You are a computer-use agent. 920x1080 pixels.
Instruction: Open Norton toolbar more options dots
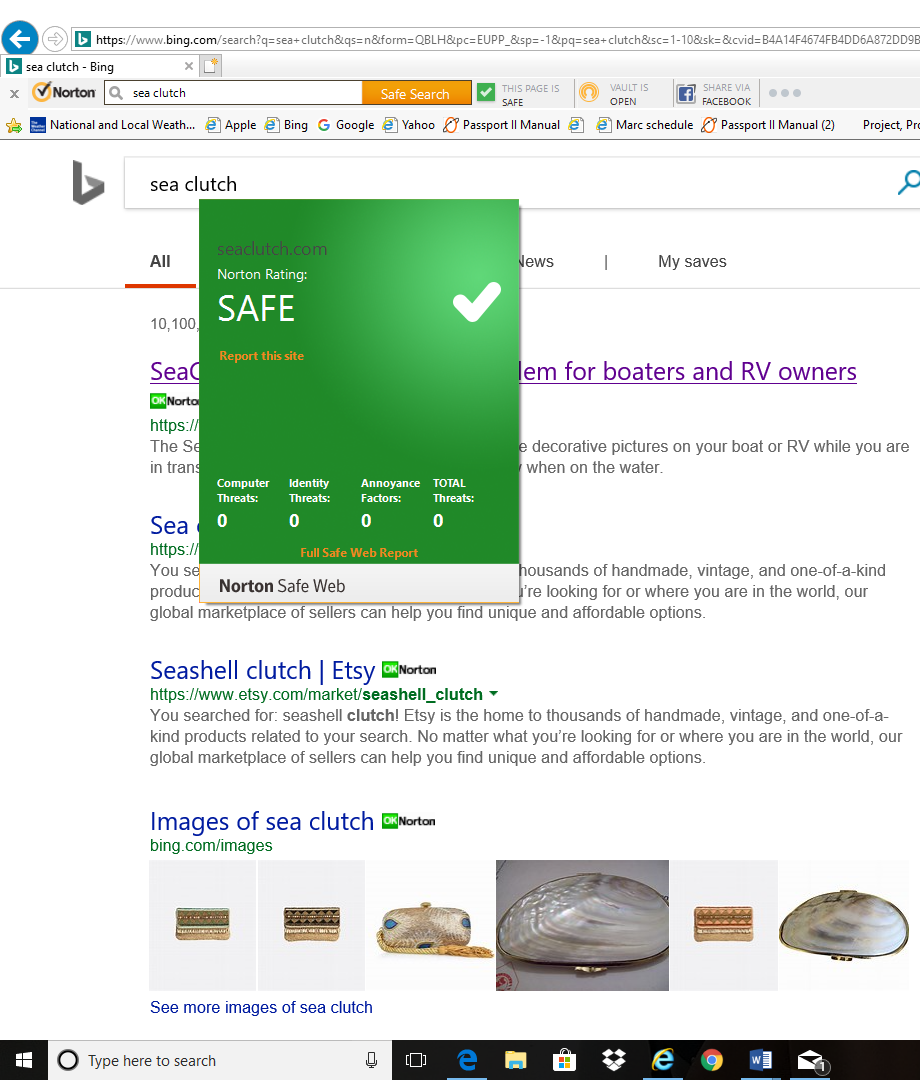[x=784, y=93]
